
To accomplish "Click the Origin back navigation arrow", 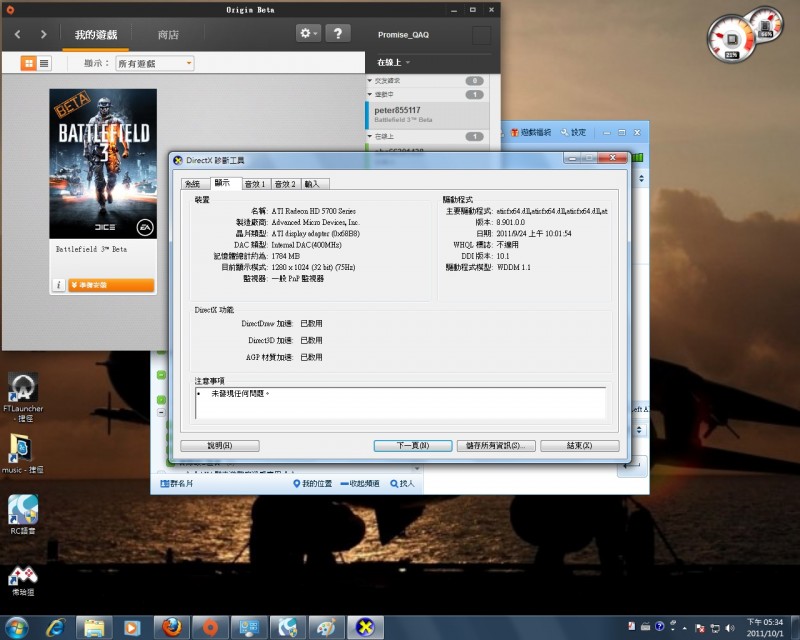I will click(x=18, y=34).
